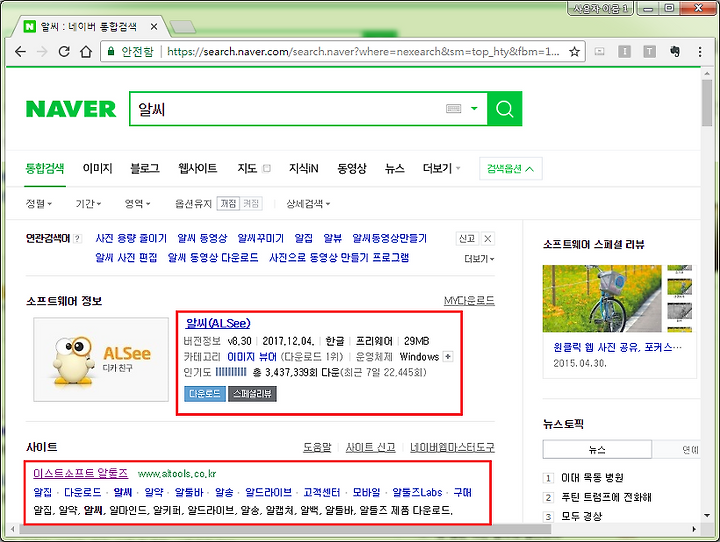Click related search 사진 용량 줄이기
Screen dimensions: 720x542
[x=131, y=238]
